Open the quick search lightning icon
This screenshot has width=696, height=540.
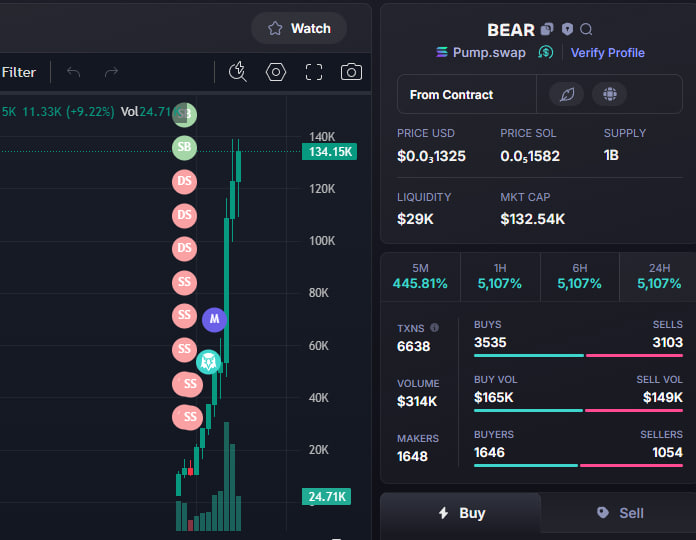(237, 72)
